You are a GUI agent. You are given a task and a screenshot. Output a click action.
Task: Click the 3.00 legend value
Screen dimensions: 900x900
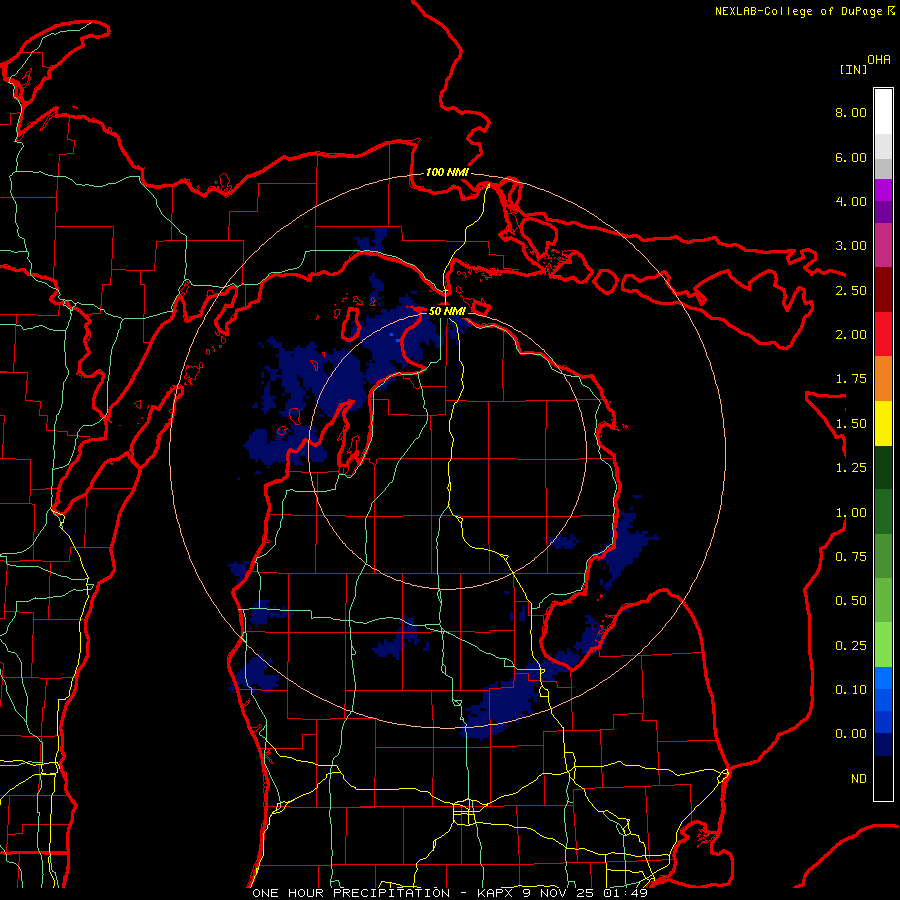[851, 246]
